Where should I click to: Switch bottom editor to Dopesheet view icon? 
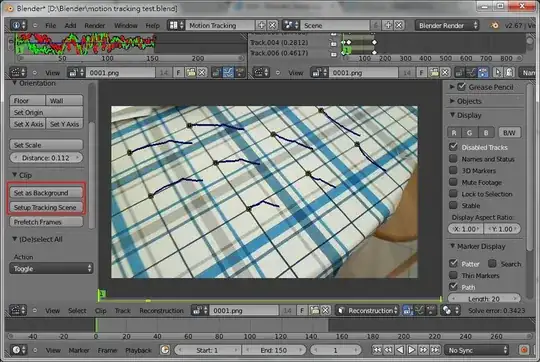point(431,311)
